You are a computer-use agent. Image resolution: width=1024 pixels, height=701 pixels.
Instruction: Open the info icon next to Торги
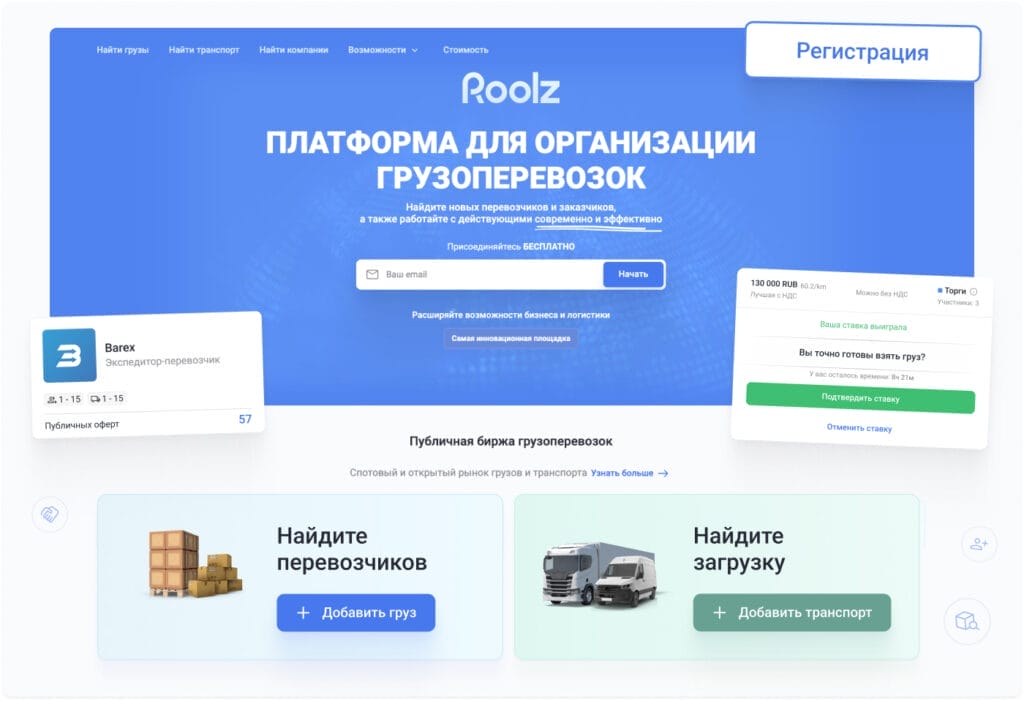pyautogui.click(x=973, y=291)
